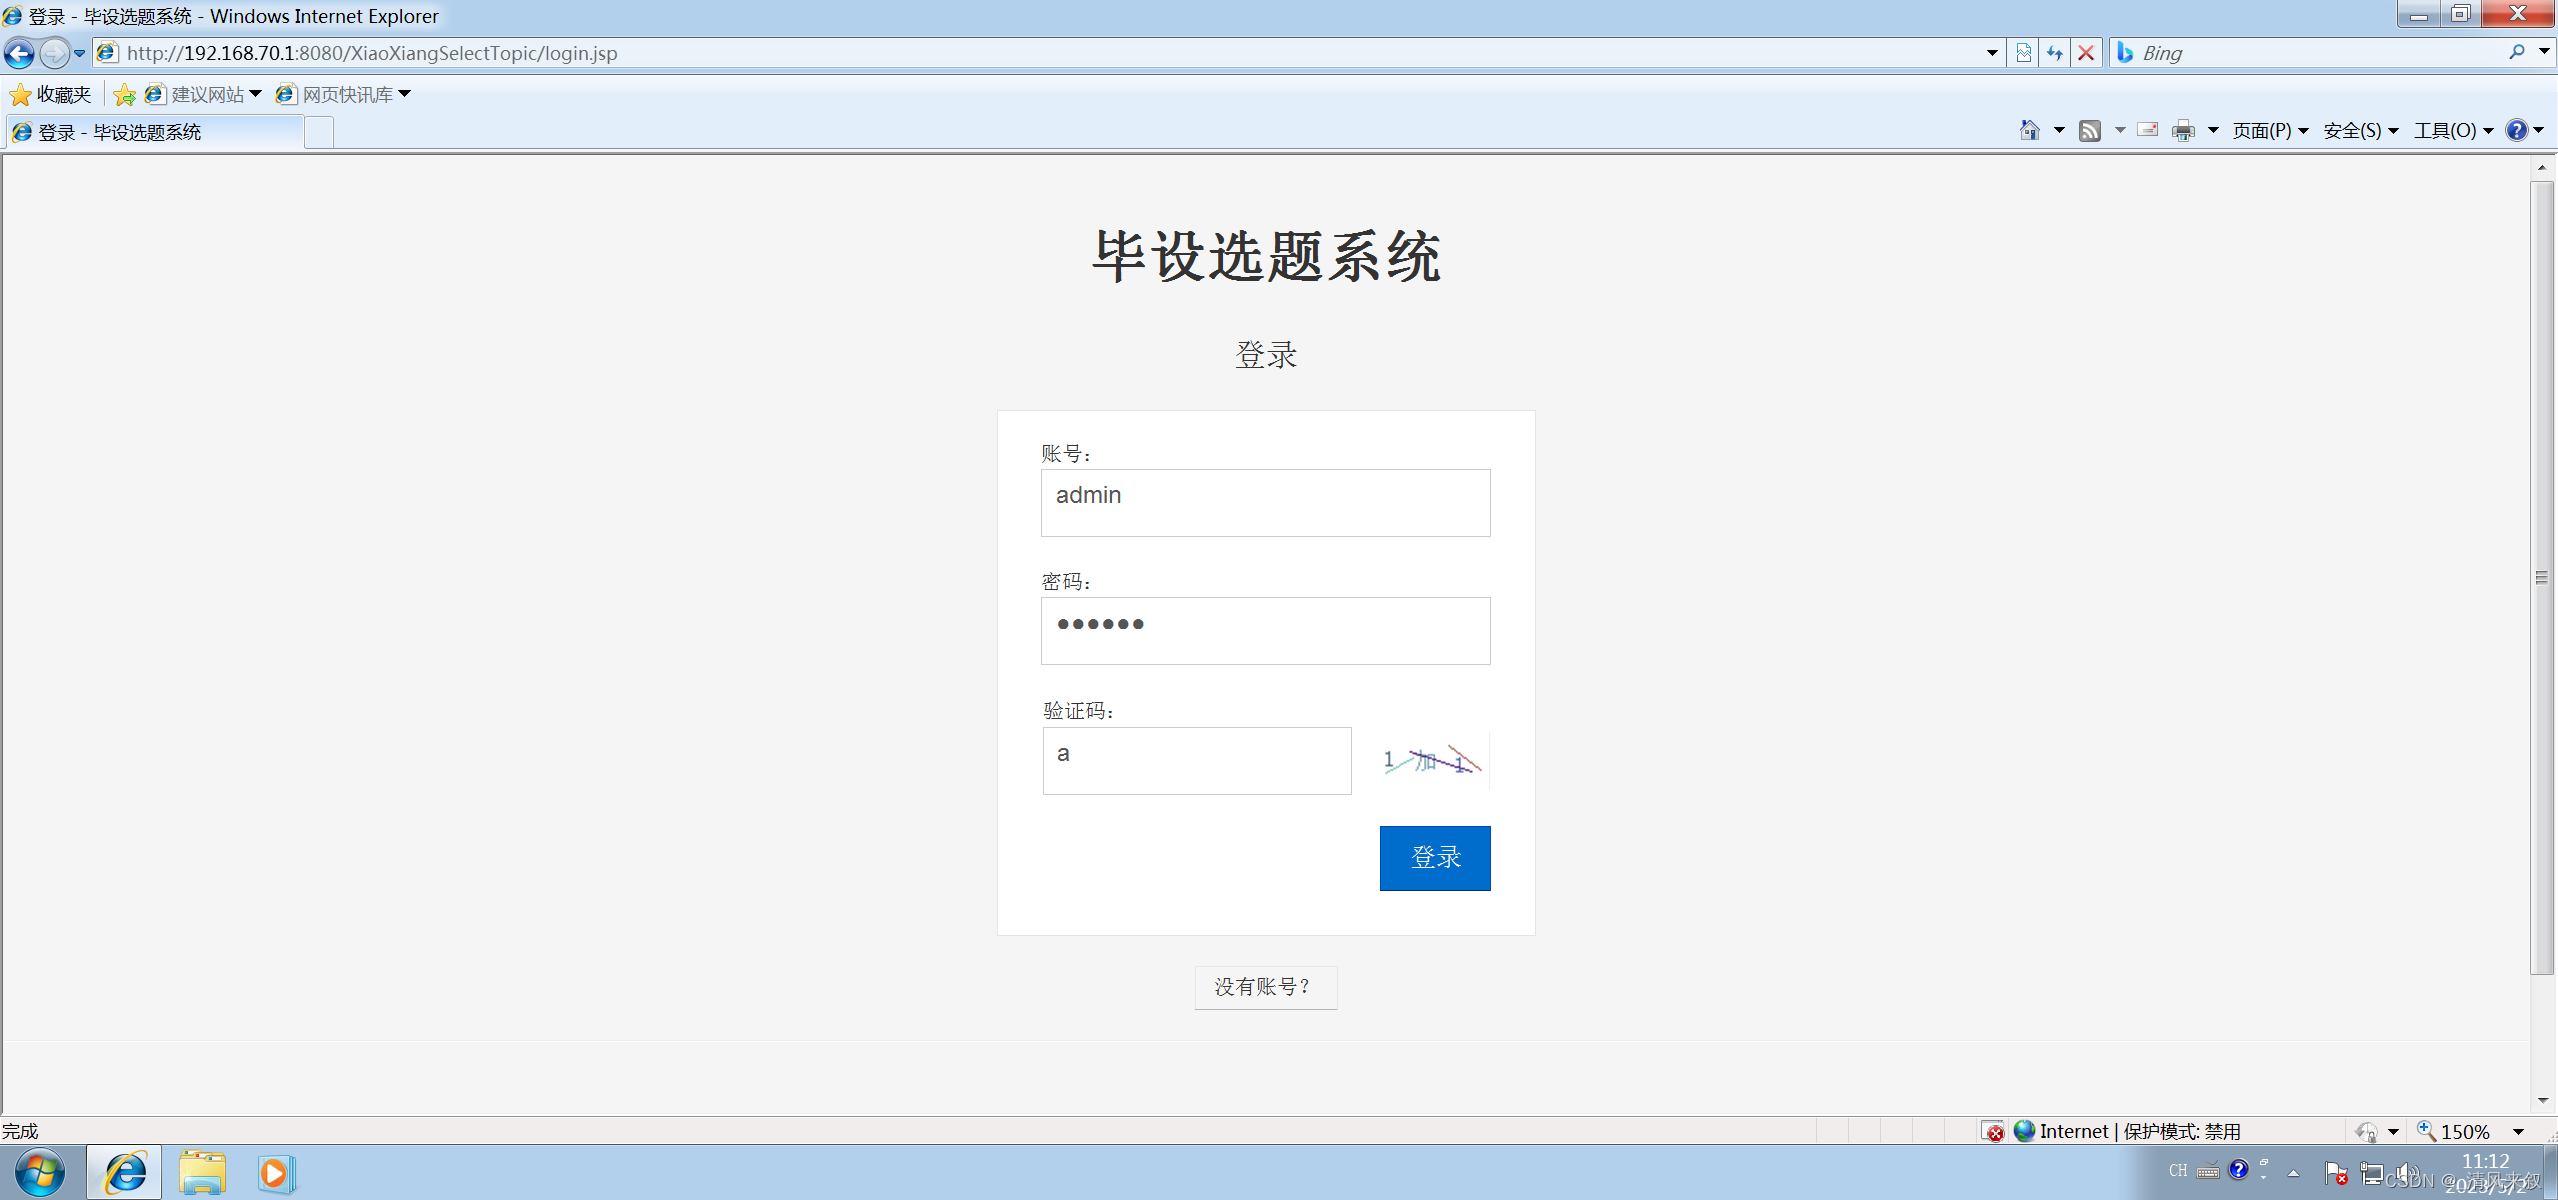Click the search magnifier icon
The image size is (2558, 1200).
(x=2517, y=52)
